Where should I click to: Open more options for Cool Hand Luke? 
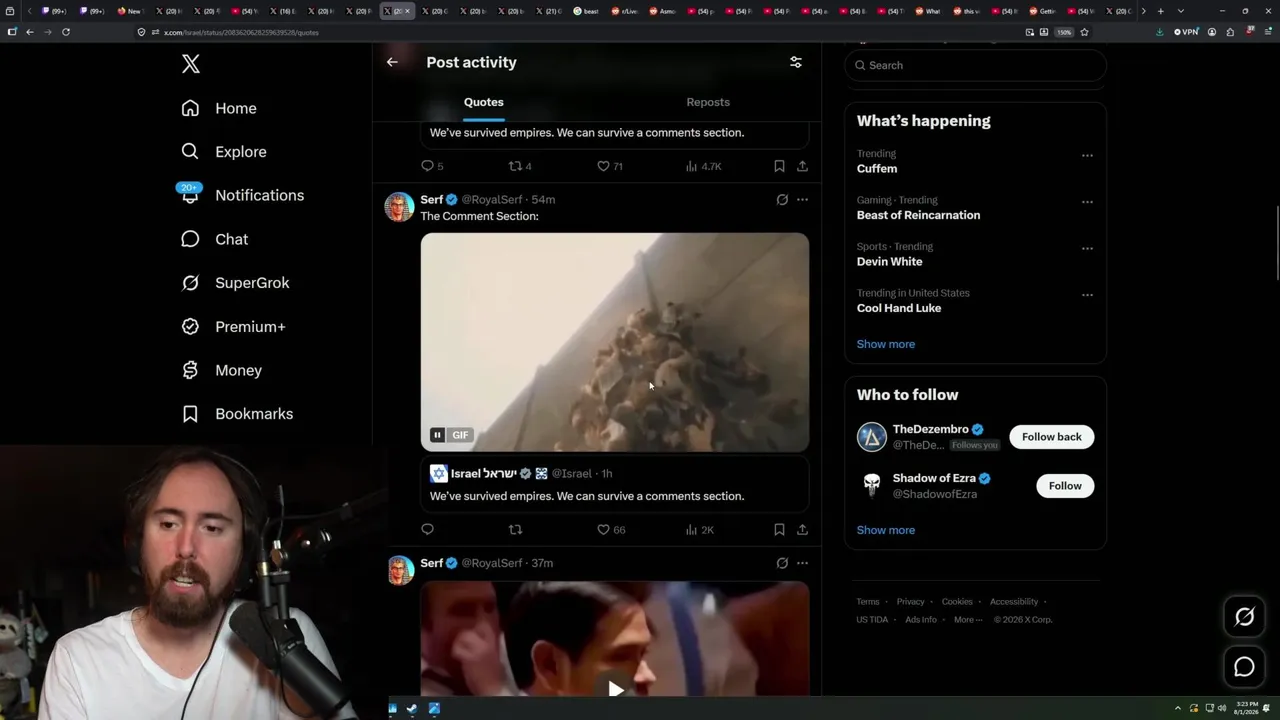click(x=1087, y=295)
